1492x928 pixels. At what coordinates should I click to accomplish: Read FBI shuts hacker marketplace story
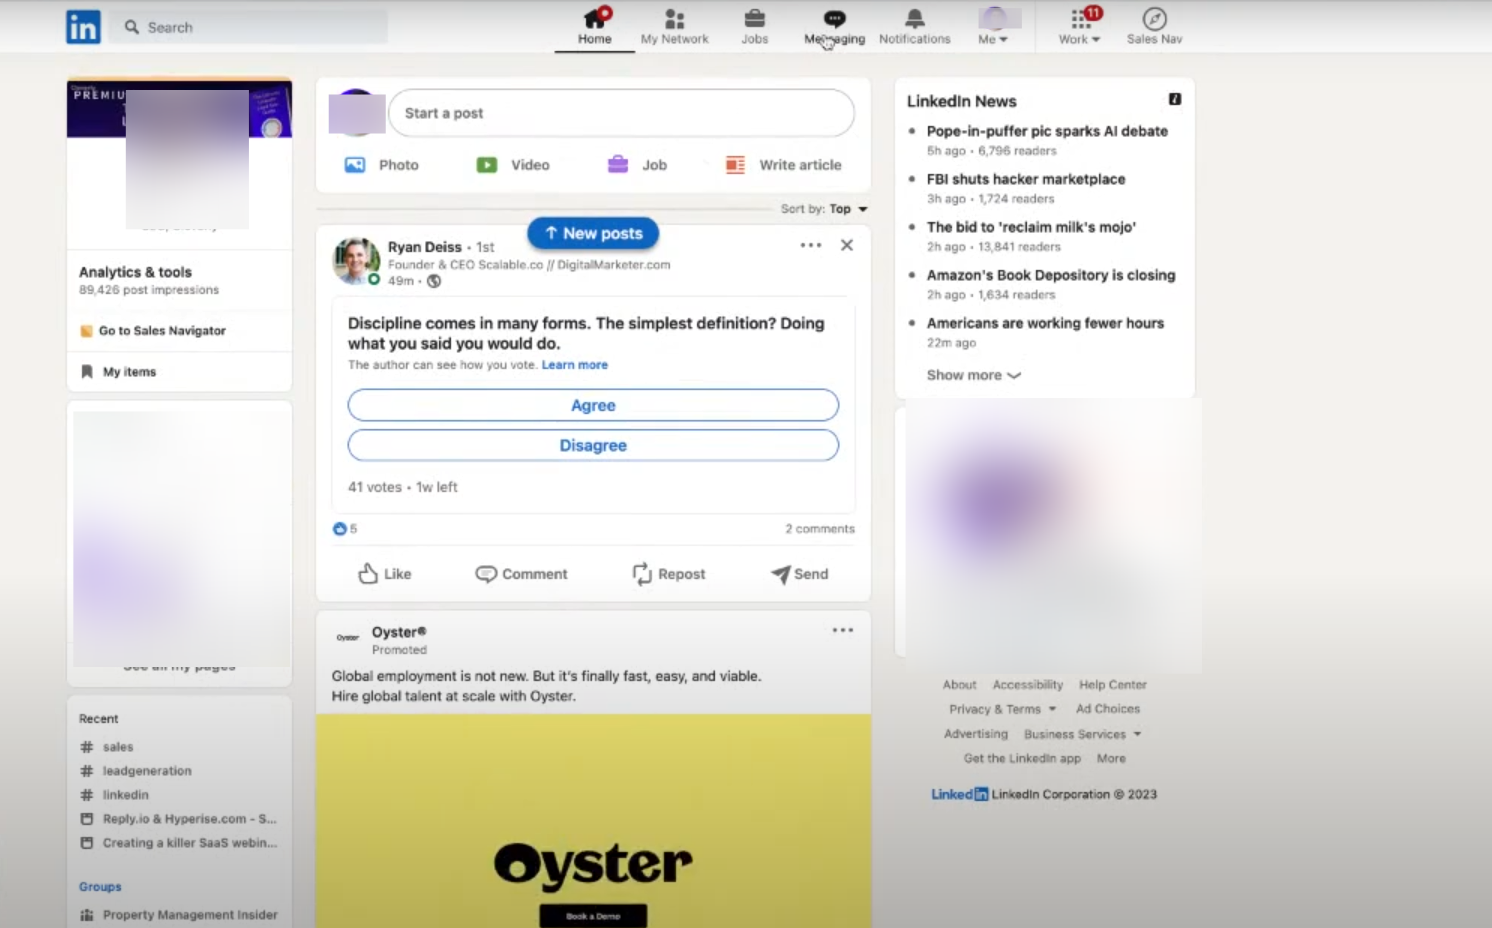1026,179
